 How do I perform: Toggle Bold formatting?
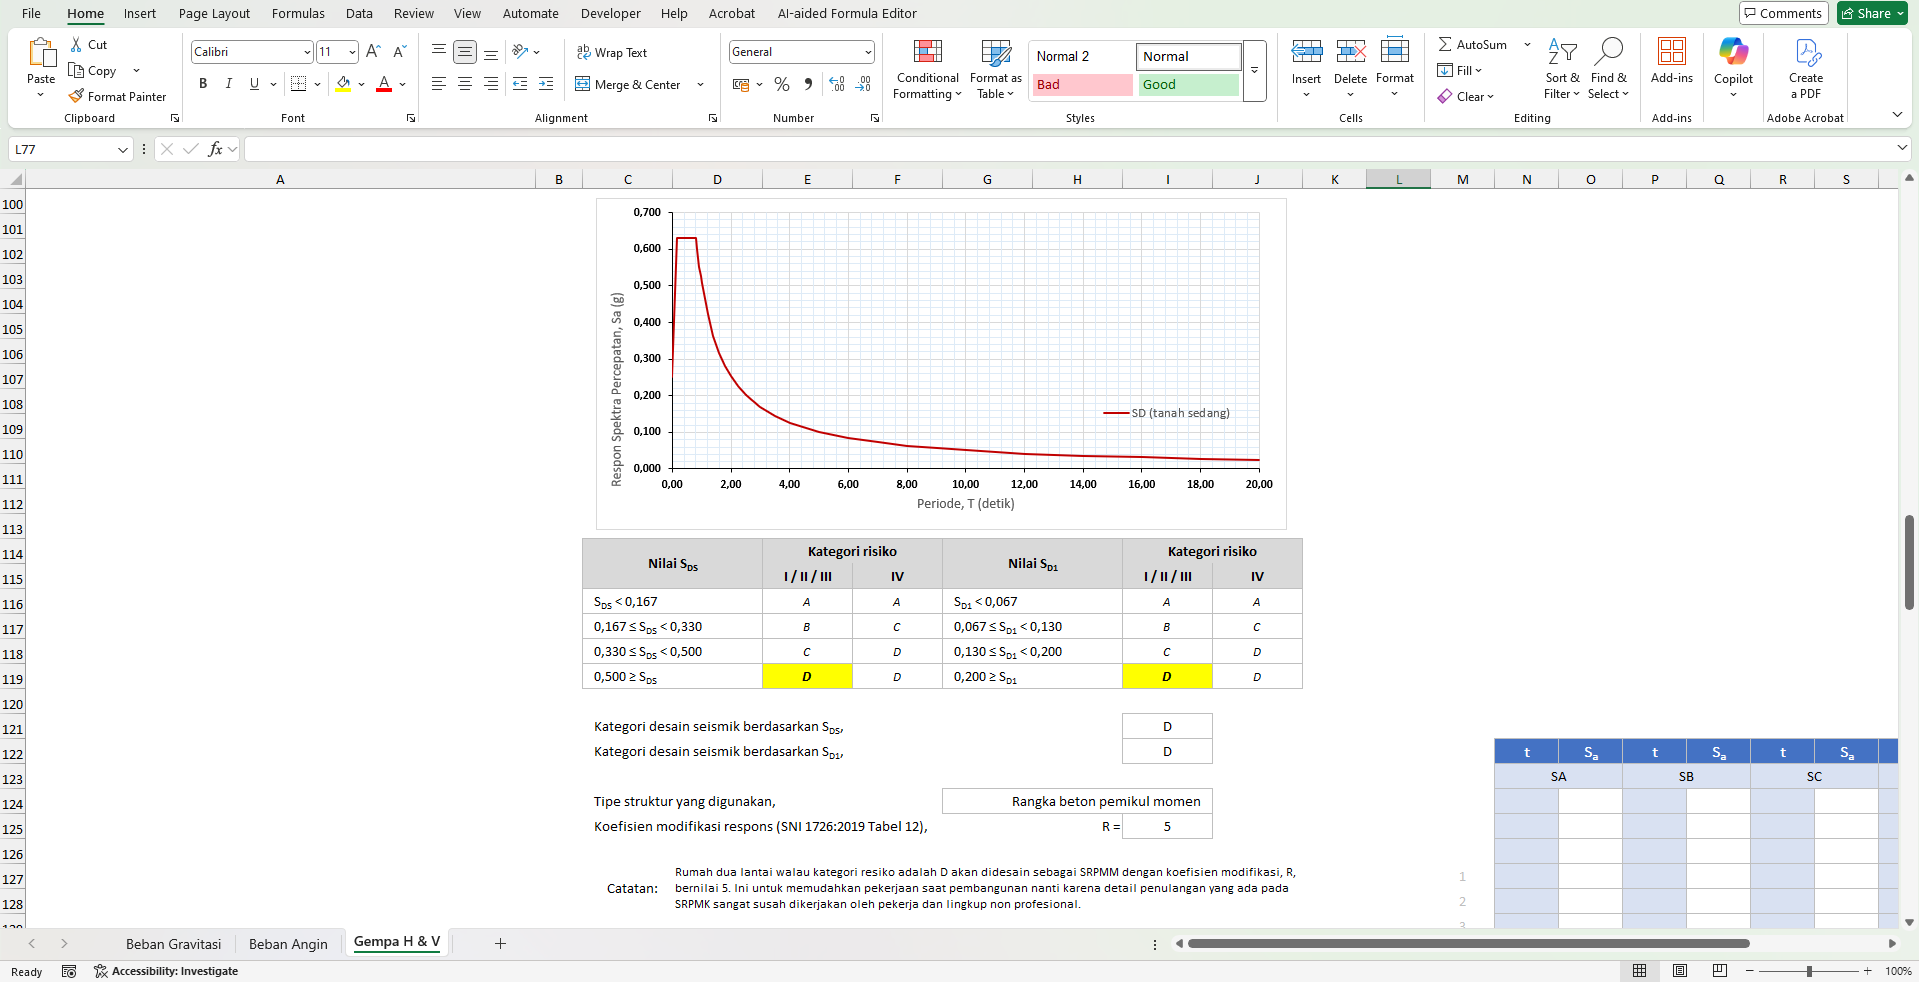tap(203, 84)
